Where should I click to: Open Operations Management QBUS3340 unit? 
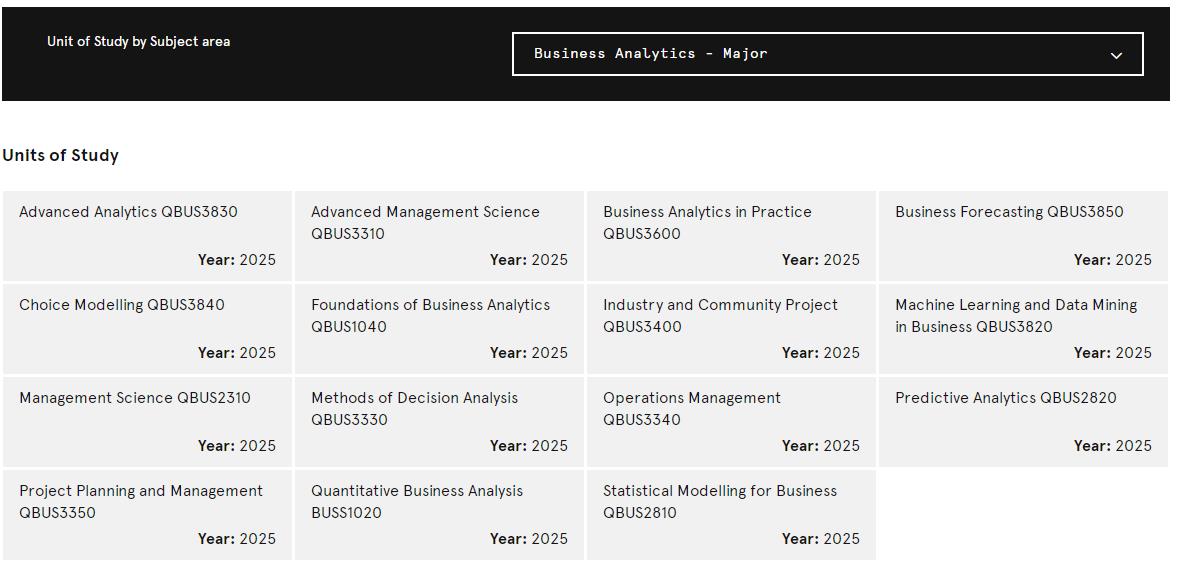tap(731, 422)
